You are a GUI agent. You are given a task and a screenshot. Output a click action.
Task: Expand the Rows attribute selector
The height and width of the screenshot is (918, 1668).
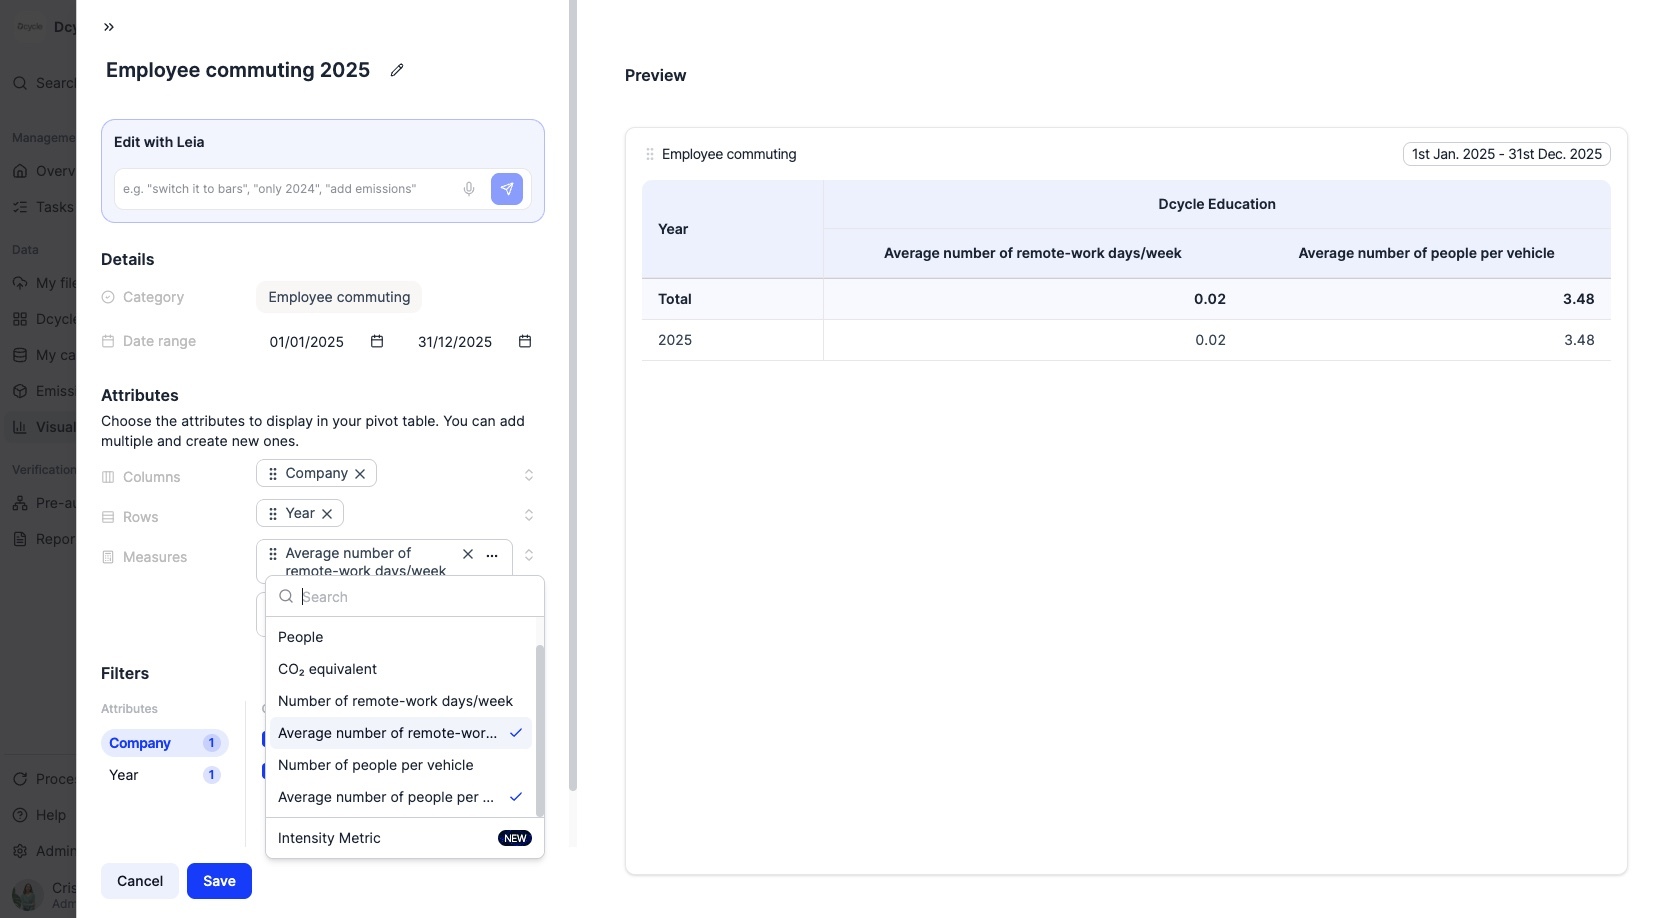pyautogui.click(x=529, y=515)
